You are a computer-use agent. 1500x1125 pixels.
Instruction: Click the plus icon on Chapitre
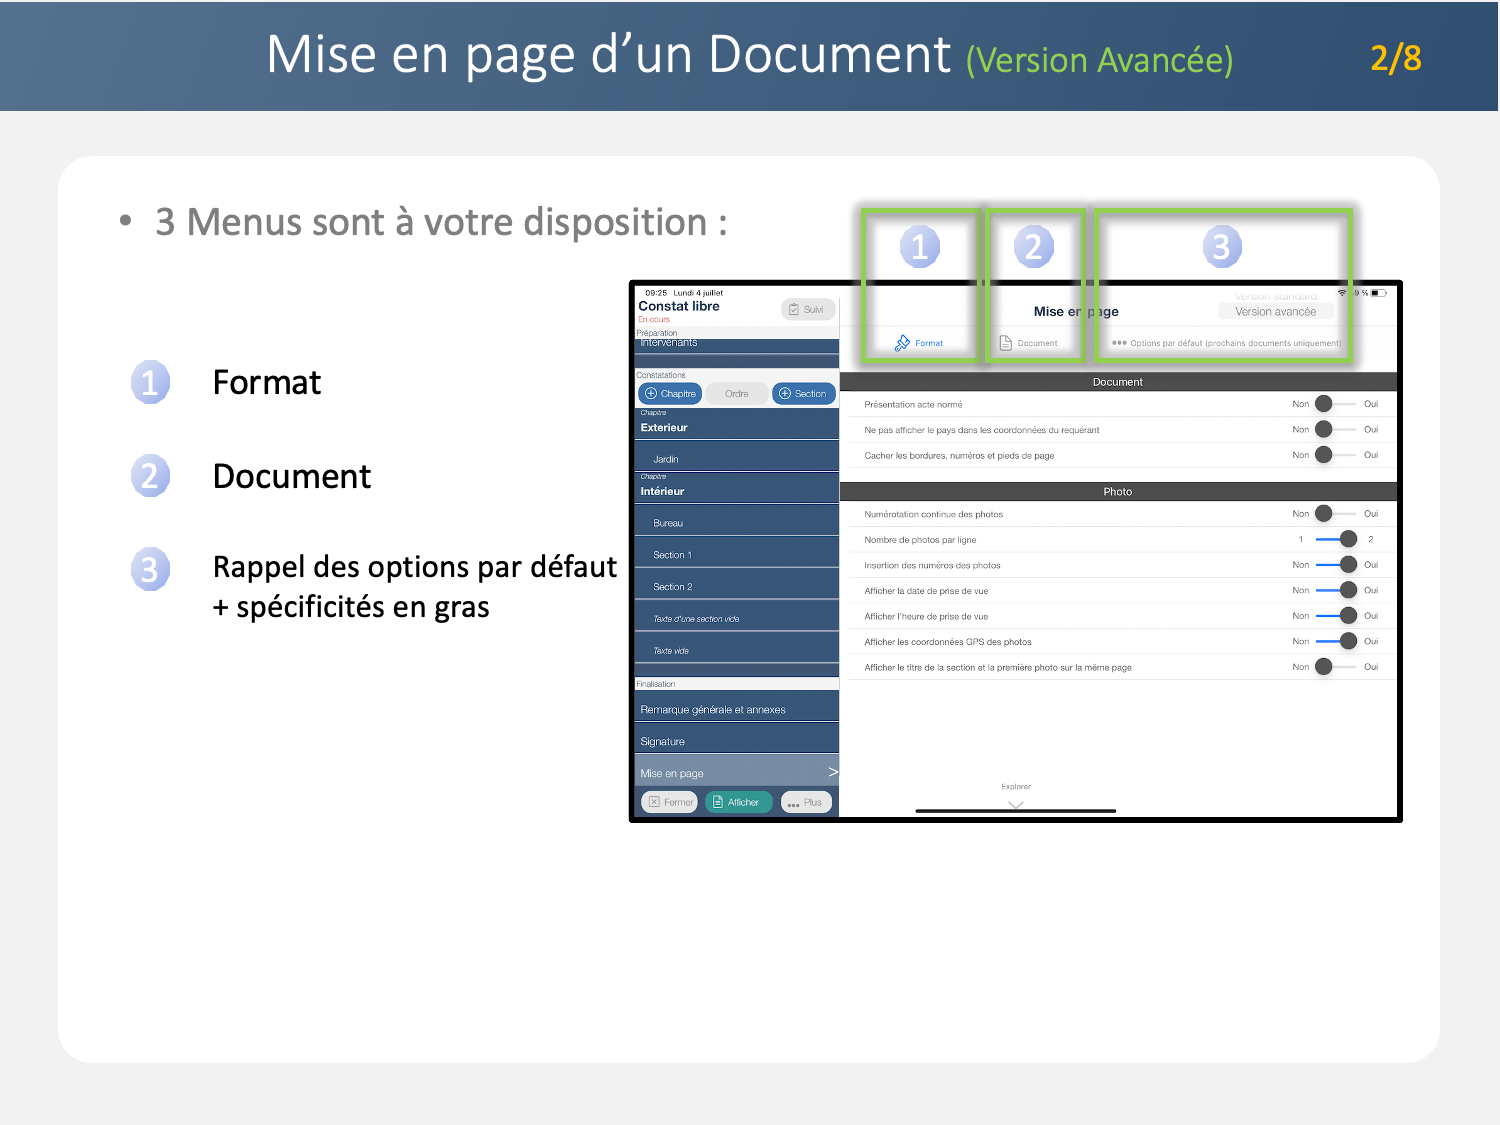click(651, 394)
